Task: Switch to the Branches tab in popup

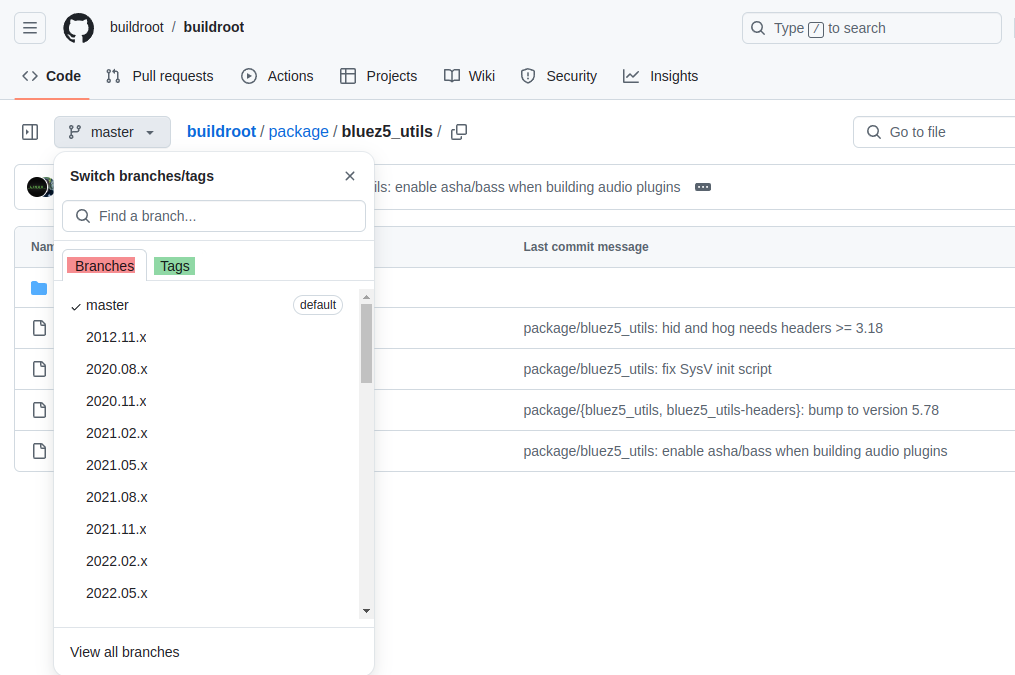Action: tap(104, 266)
